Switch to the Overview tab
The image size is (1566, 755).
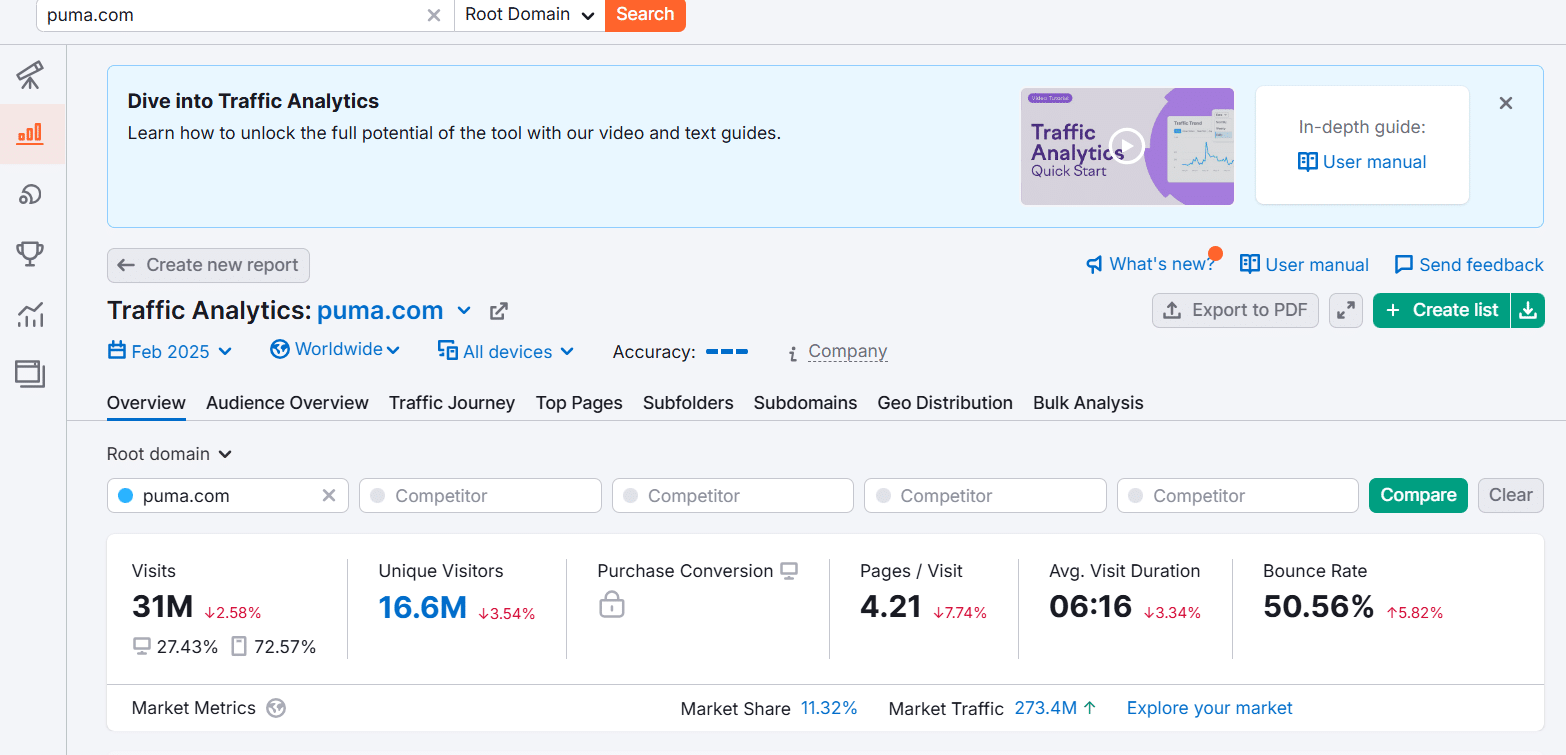(146, 403)
